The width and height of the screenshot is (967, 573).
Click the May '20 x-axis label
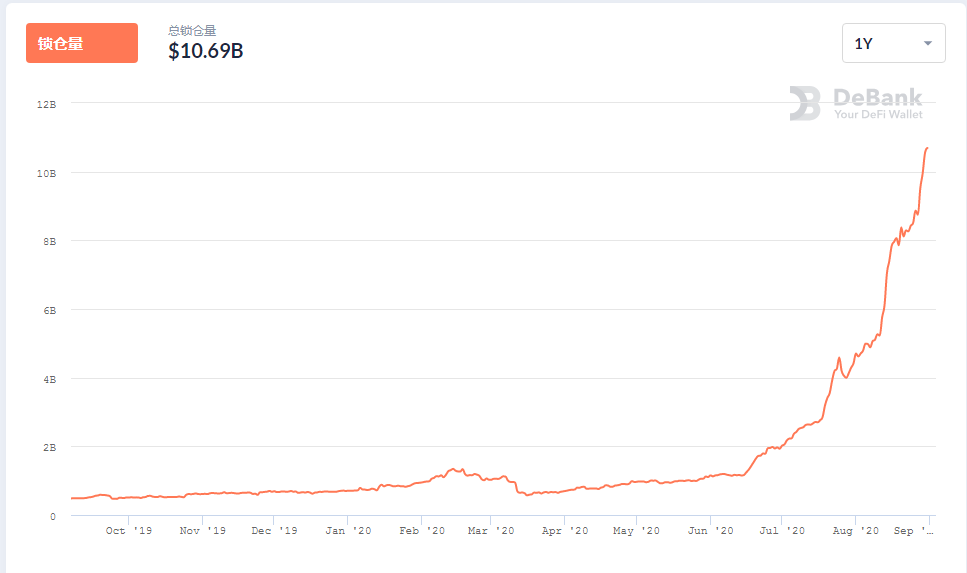[x=636, y=531]
